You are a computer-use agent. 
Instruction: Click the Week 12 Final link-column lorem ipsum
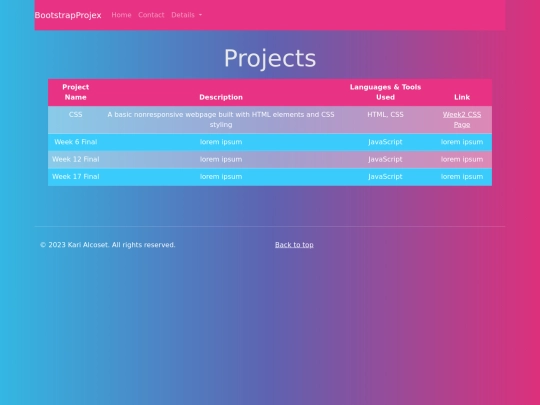[462, 159]
